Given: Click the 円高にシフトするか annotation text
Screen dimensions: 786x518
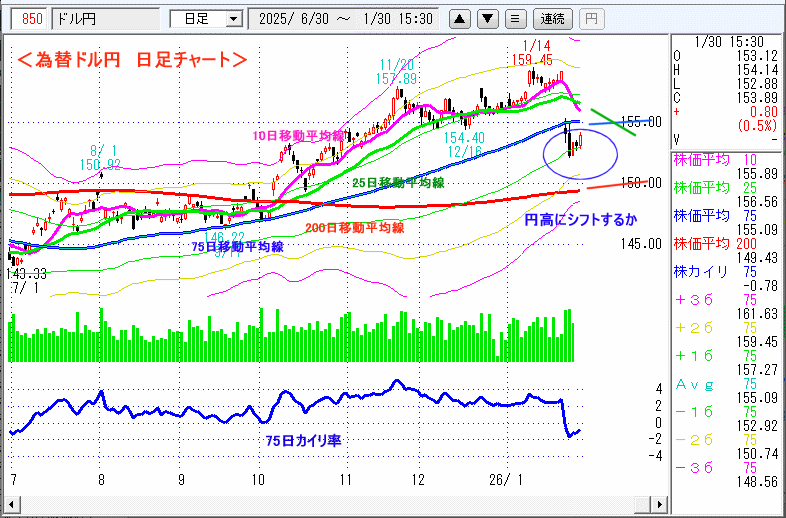Looking at the screenshot, I should pos(581,217).
